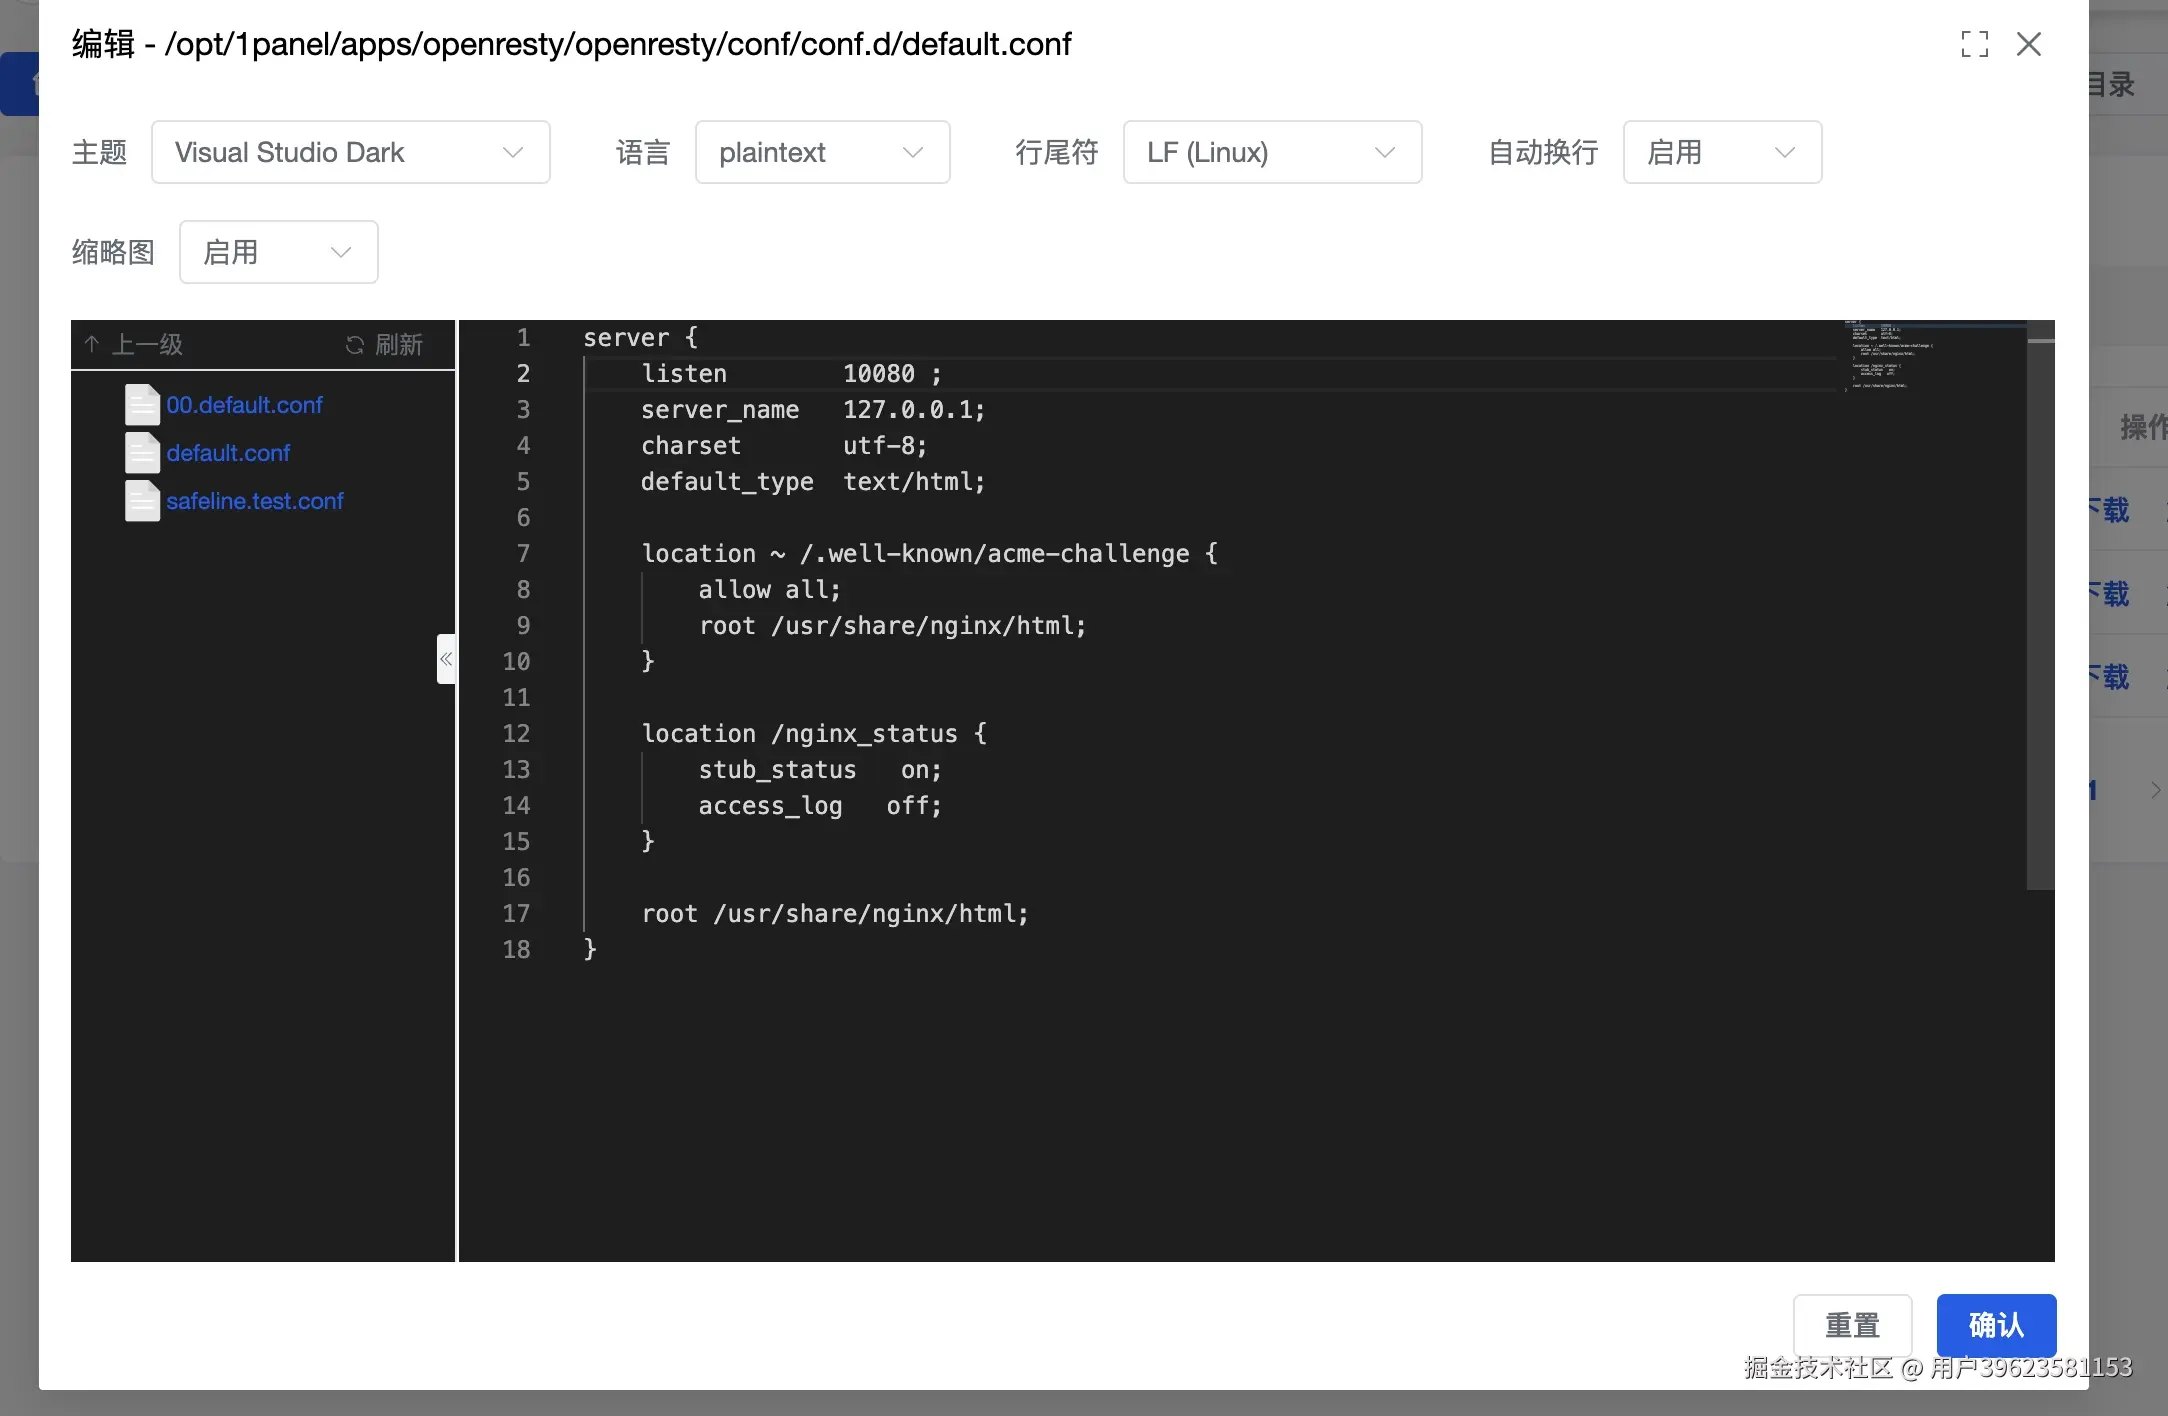Viewport: 2168px width, 1416px height.
Task: Go up one level with arrow icon
Action: (92, 345)
